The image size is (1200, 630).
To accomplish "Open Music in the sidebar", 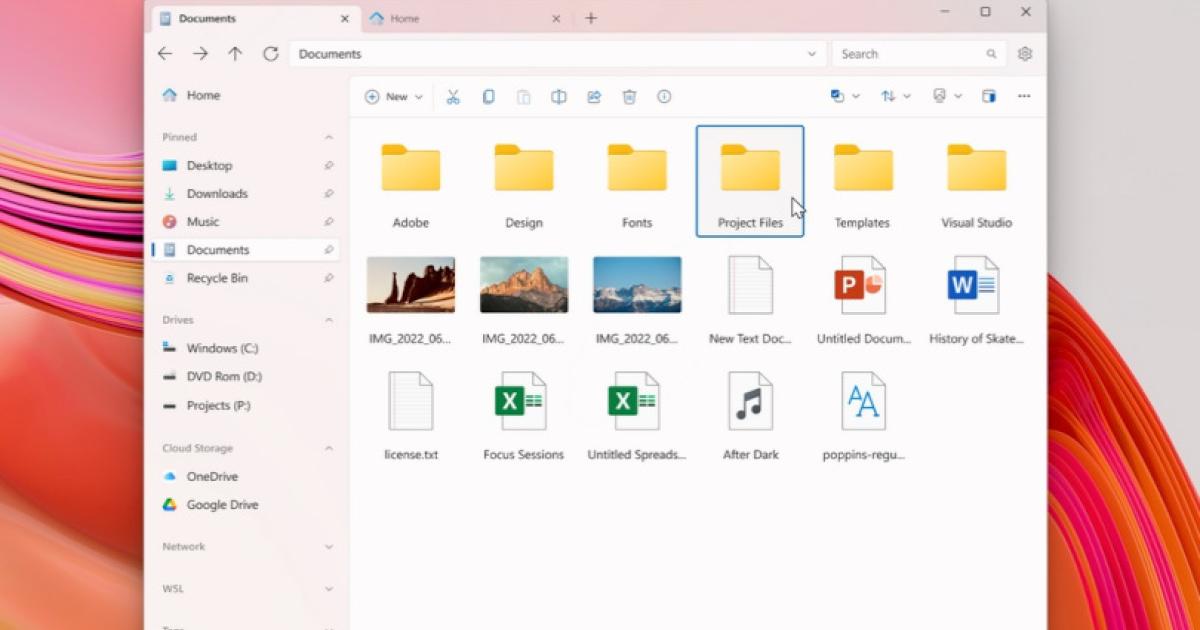I will 246,222.
